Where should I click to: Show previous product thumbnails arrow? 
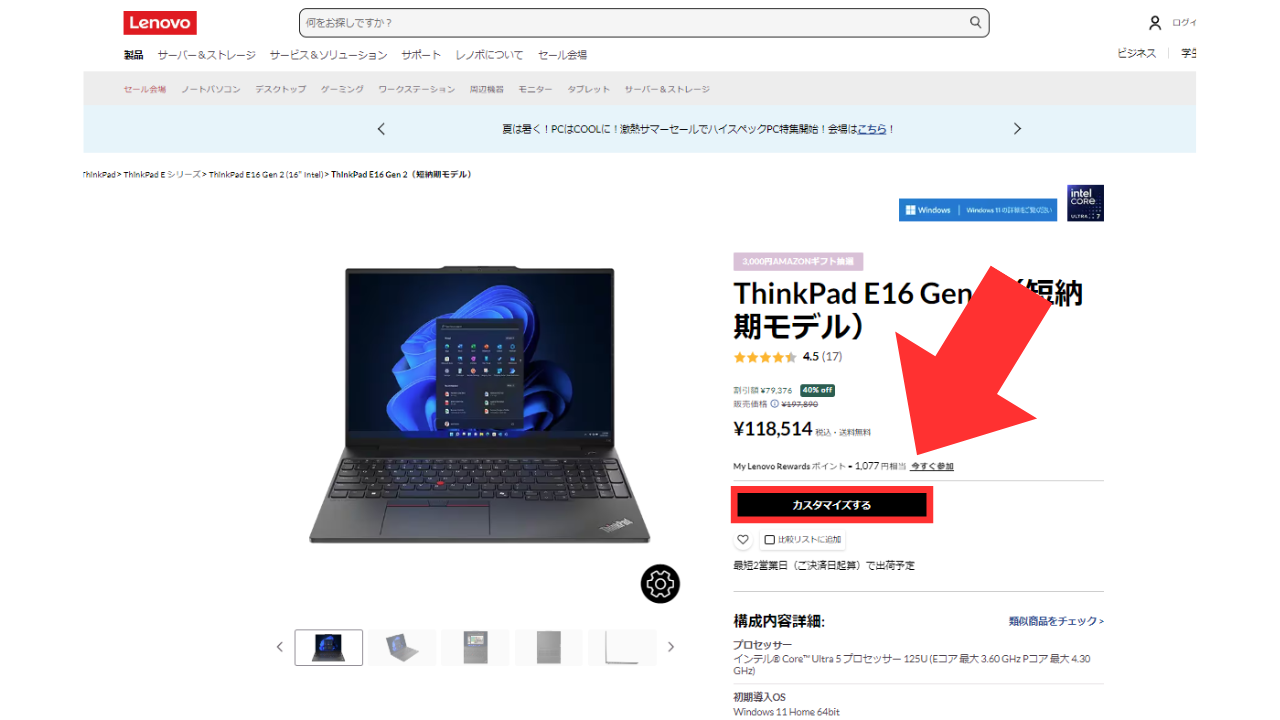pyautogui.click(x=280, y=647)
